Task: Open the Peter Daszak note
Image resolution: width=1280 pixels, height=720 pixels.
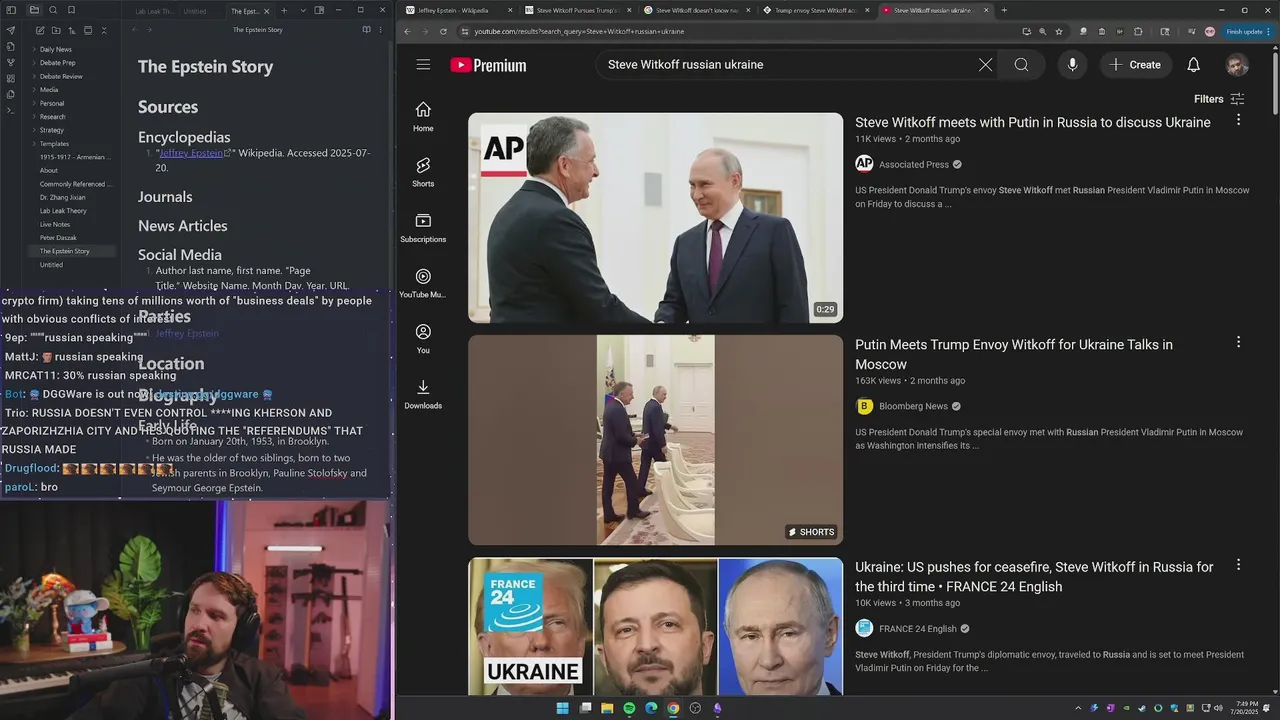Action: 58,238
